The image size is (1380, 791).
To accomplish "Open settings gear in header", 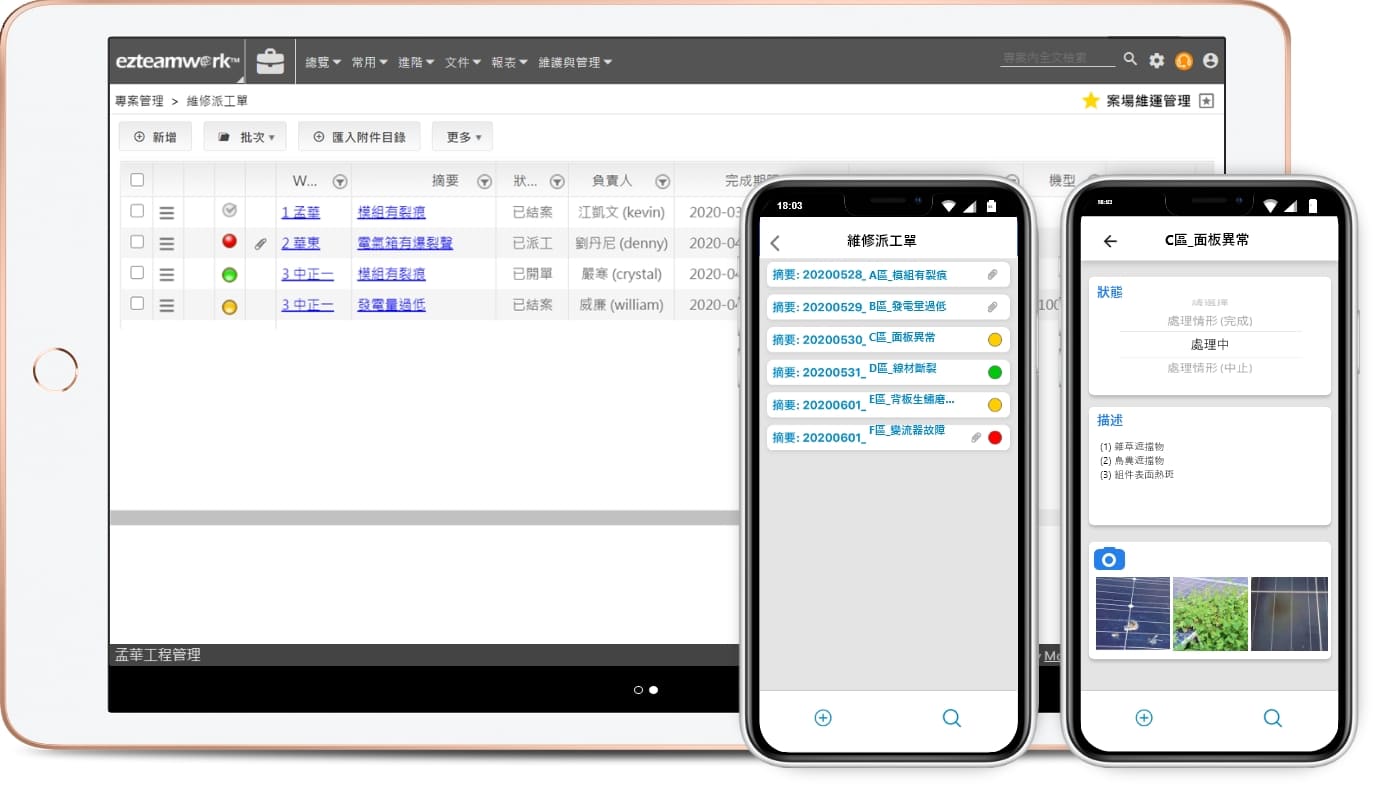I will tap(1157, 61).
